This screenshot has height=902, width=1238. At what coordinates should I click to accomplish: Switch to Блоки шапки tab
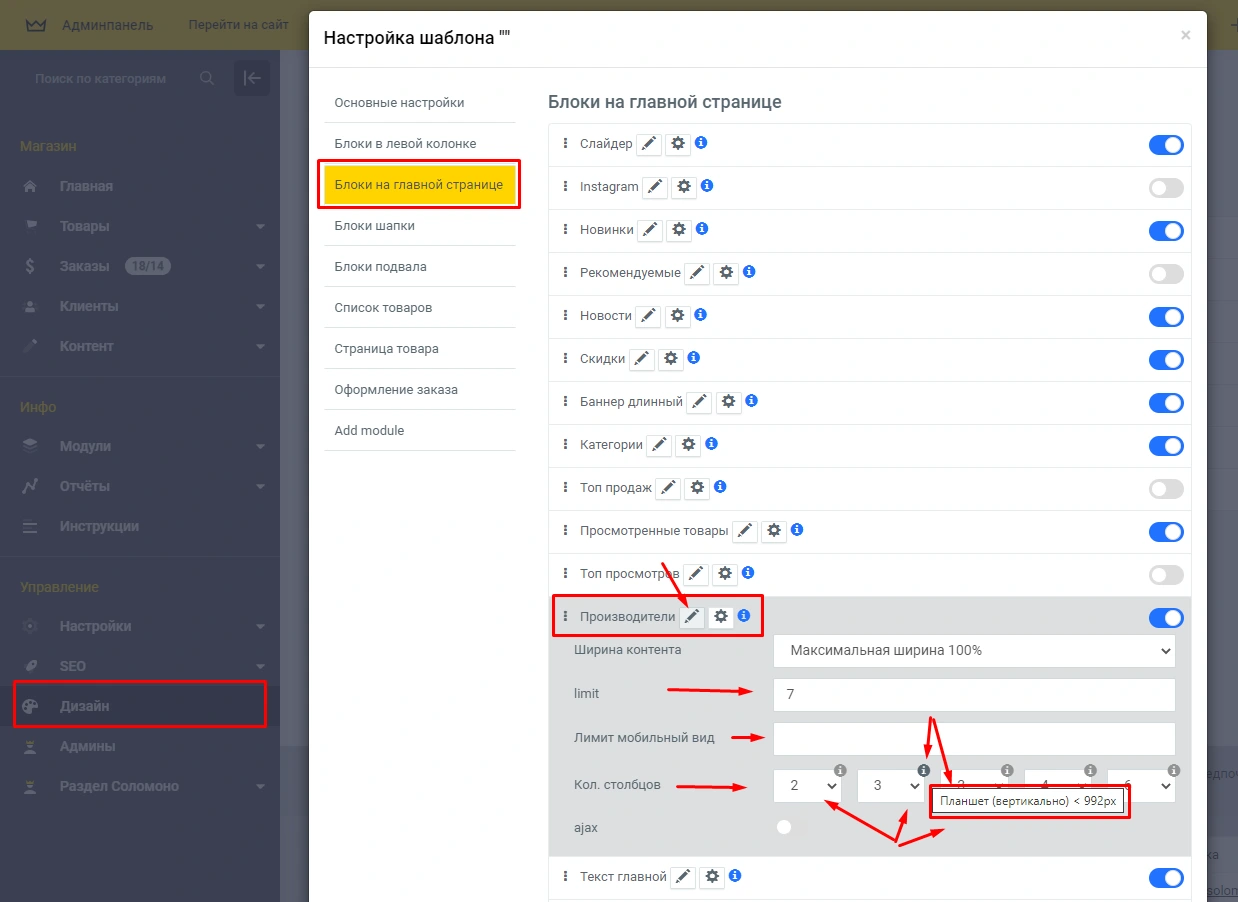[x=375, y=226]
